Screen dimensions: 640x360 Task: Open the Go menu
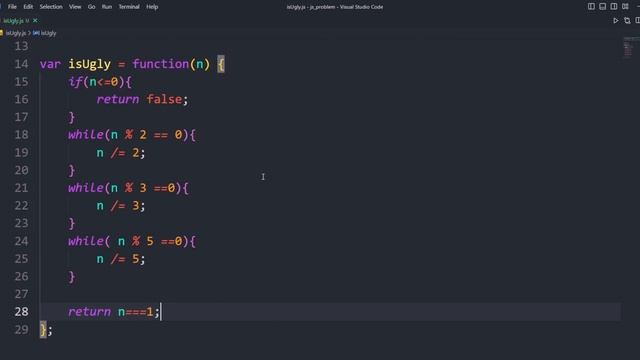click(x=91, y=7)
